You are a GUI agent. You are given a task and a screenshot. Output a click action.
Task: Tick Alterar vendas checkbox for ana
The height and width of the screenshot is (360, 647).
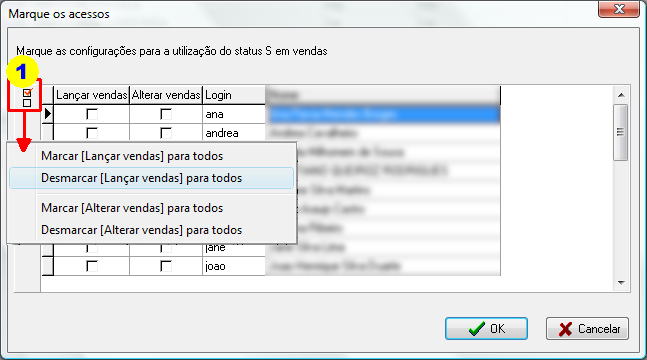(165, 114)
